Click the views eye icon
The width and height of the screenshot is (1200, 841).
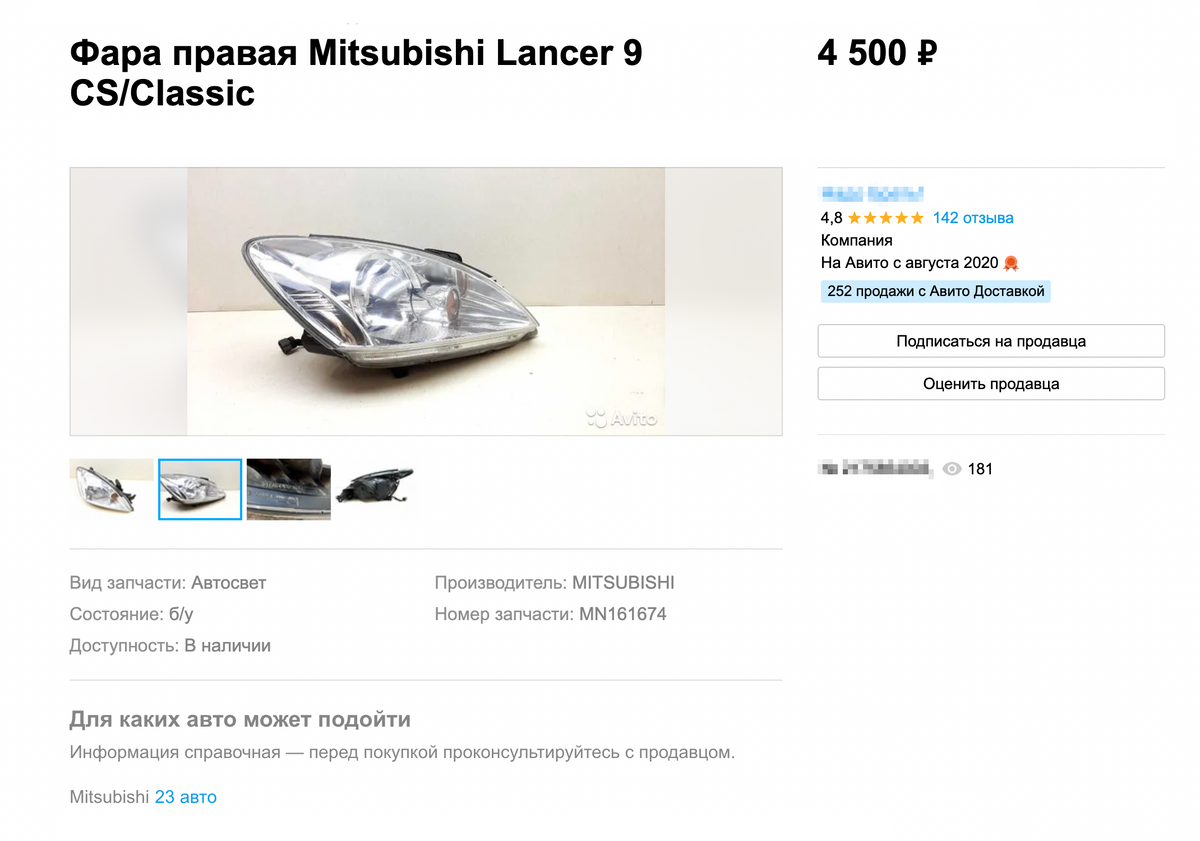point(952,469)
